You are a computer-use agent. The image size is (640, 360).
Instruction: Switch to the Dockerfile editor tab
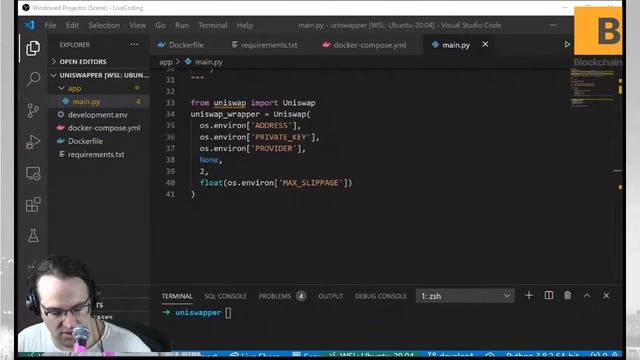[x=180, y=45]
